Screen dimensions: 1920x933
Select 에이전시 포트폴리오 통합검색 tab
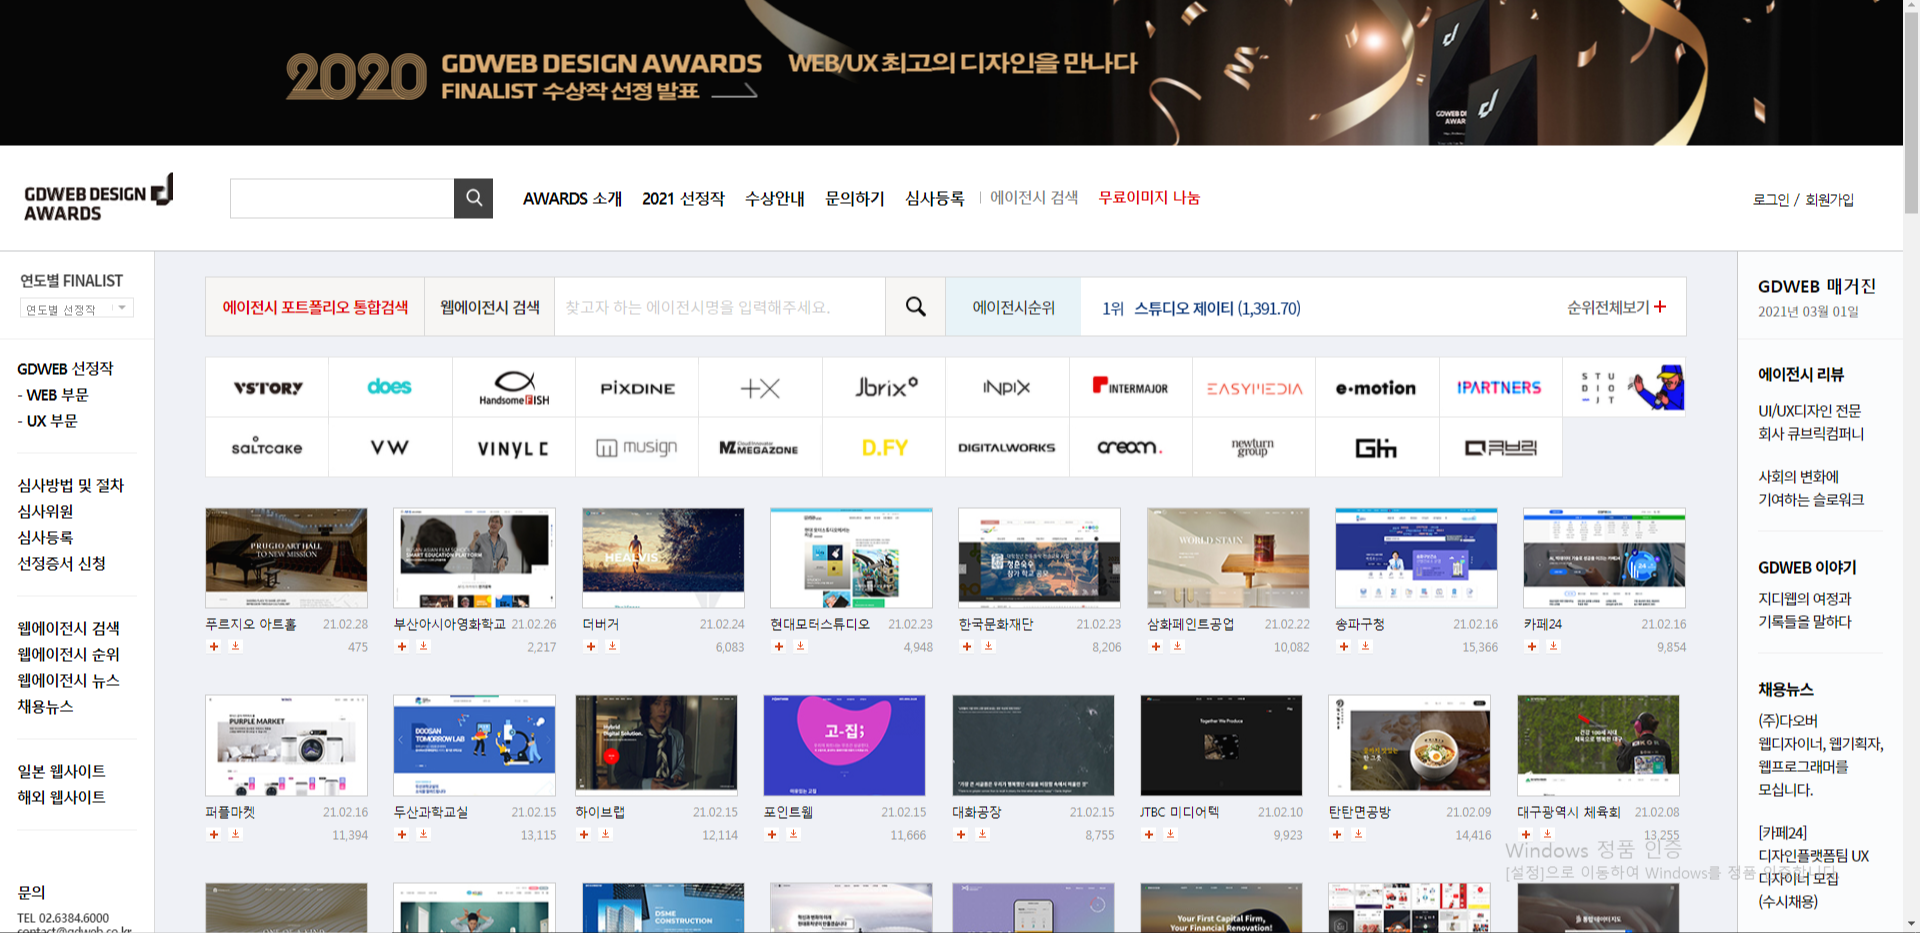315,307
